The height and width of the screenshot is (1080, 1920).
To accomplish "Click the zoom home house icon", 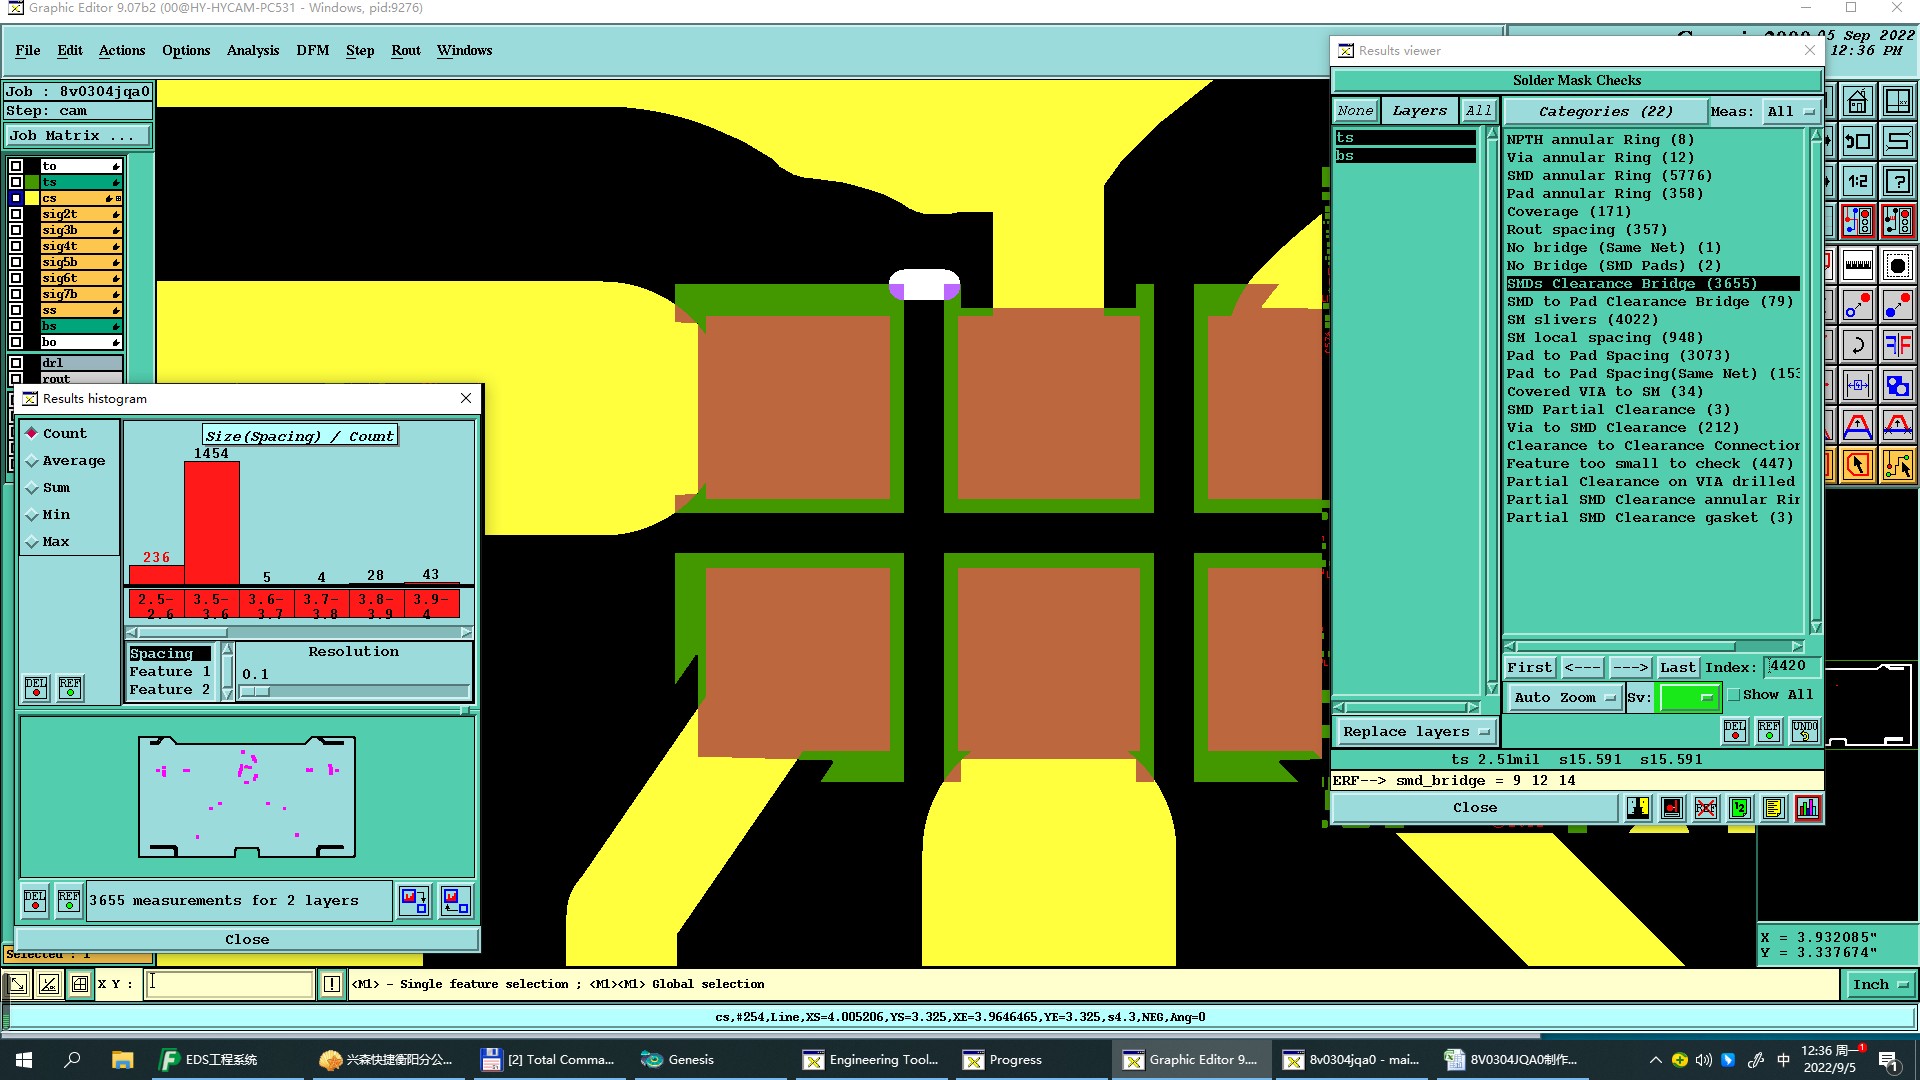I will (1858, 102).
